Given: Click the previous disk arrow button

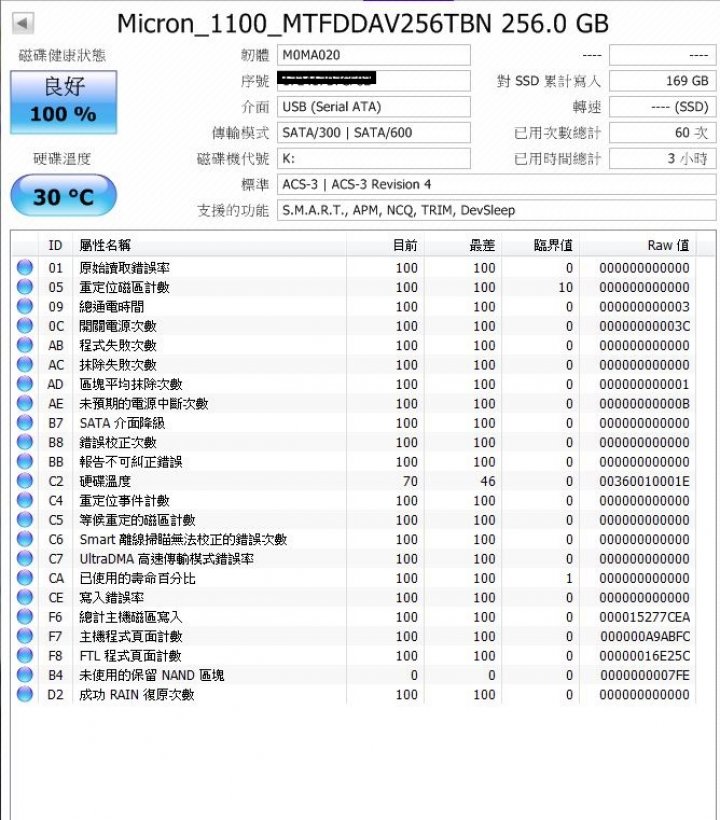Looking at the screenshot, I should tap(22, 22).
